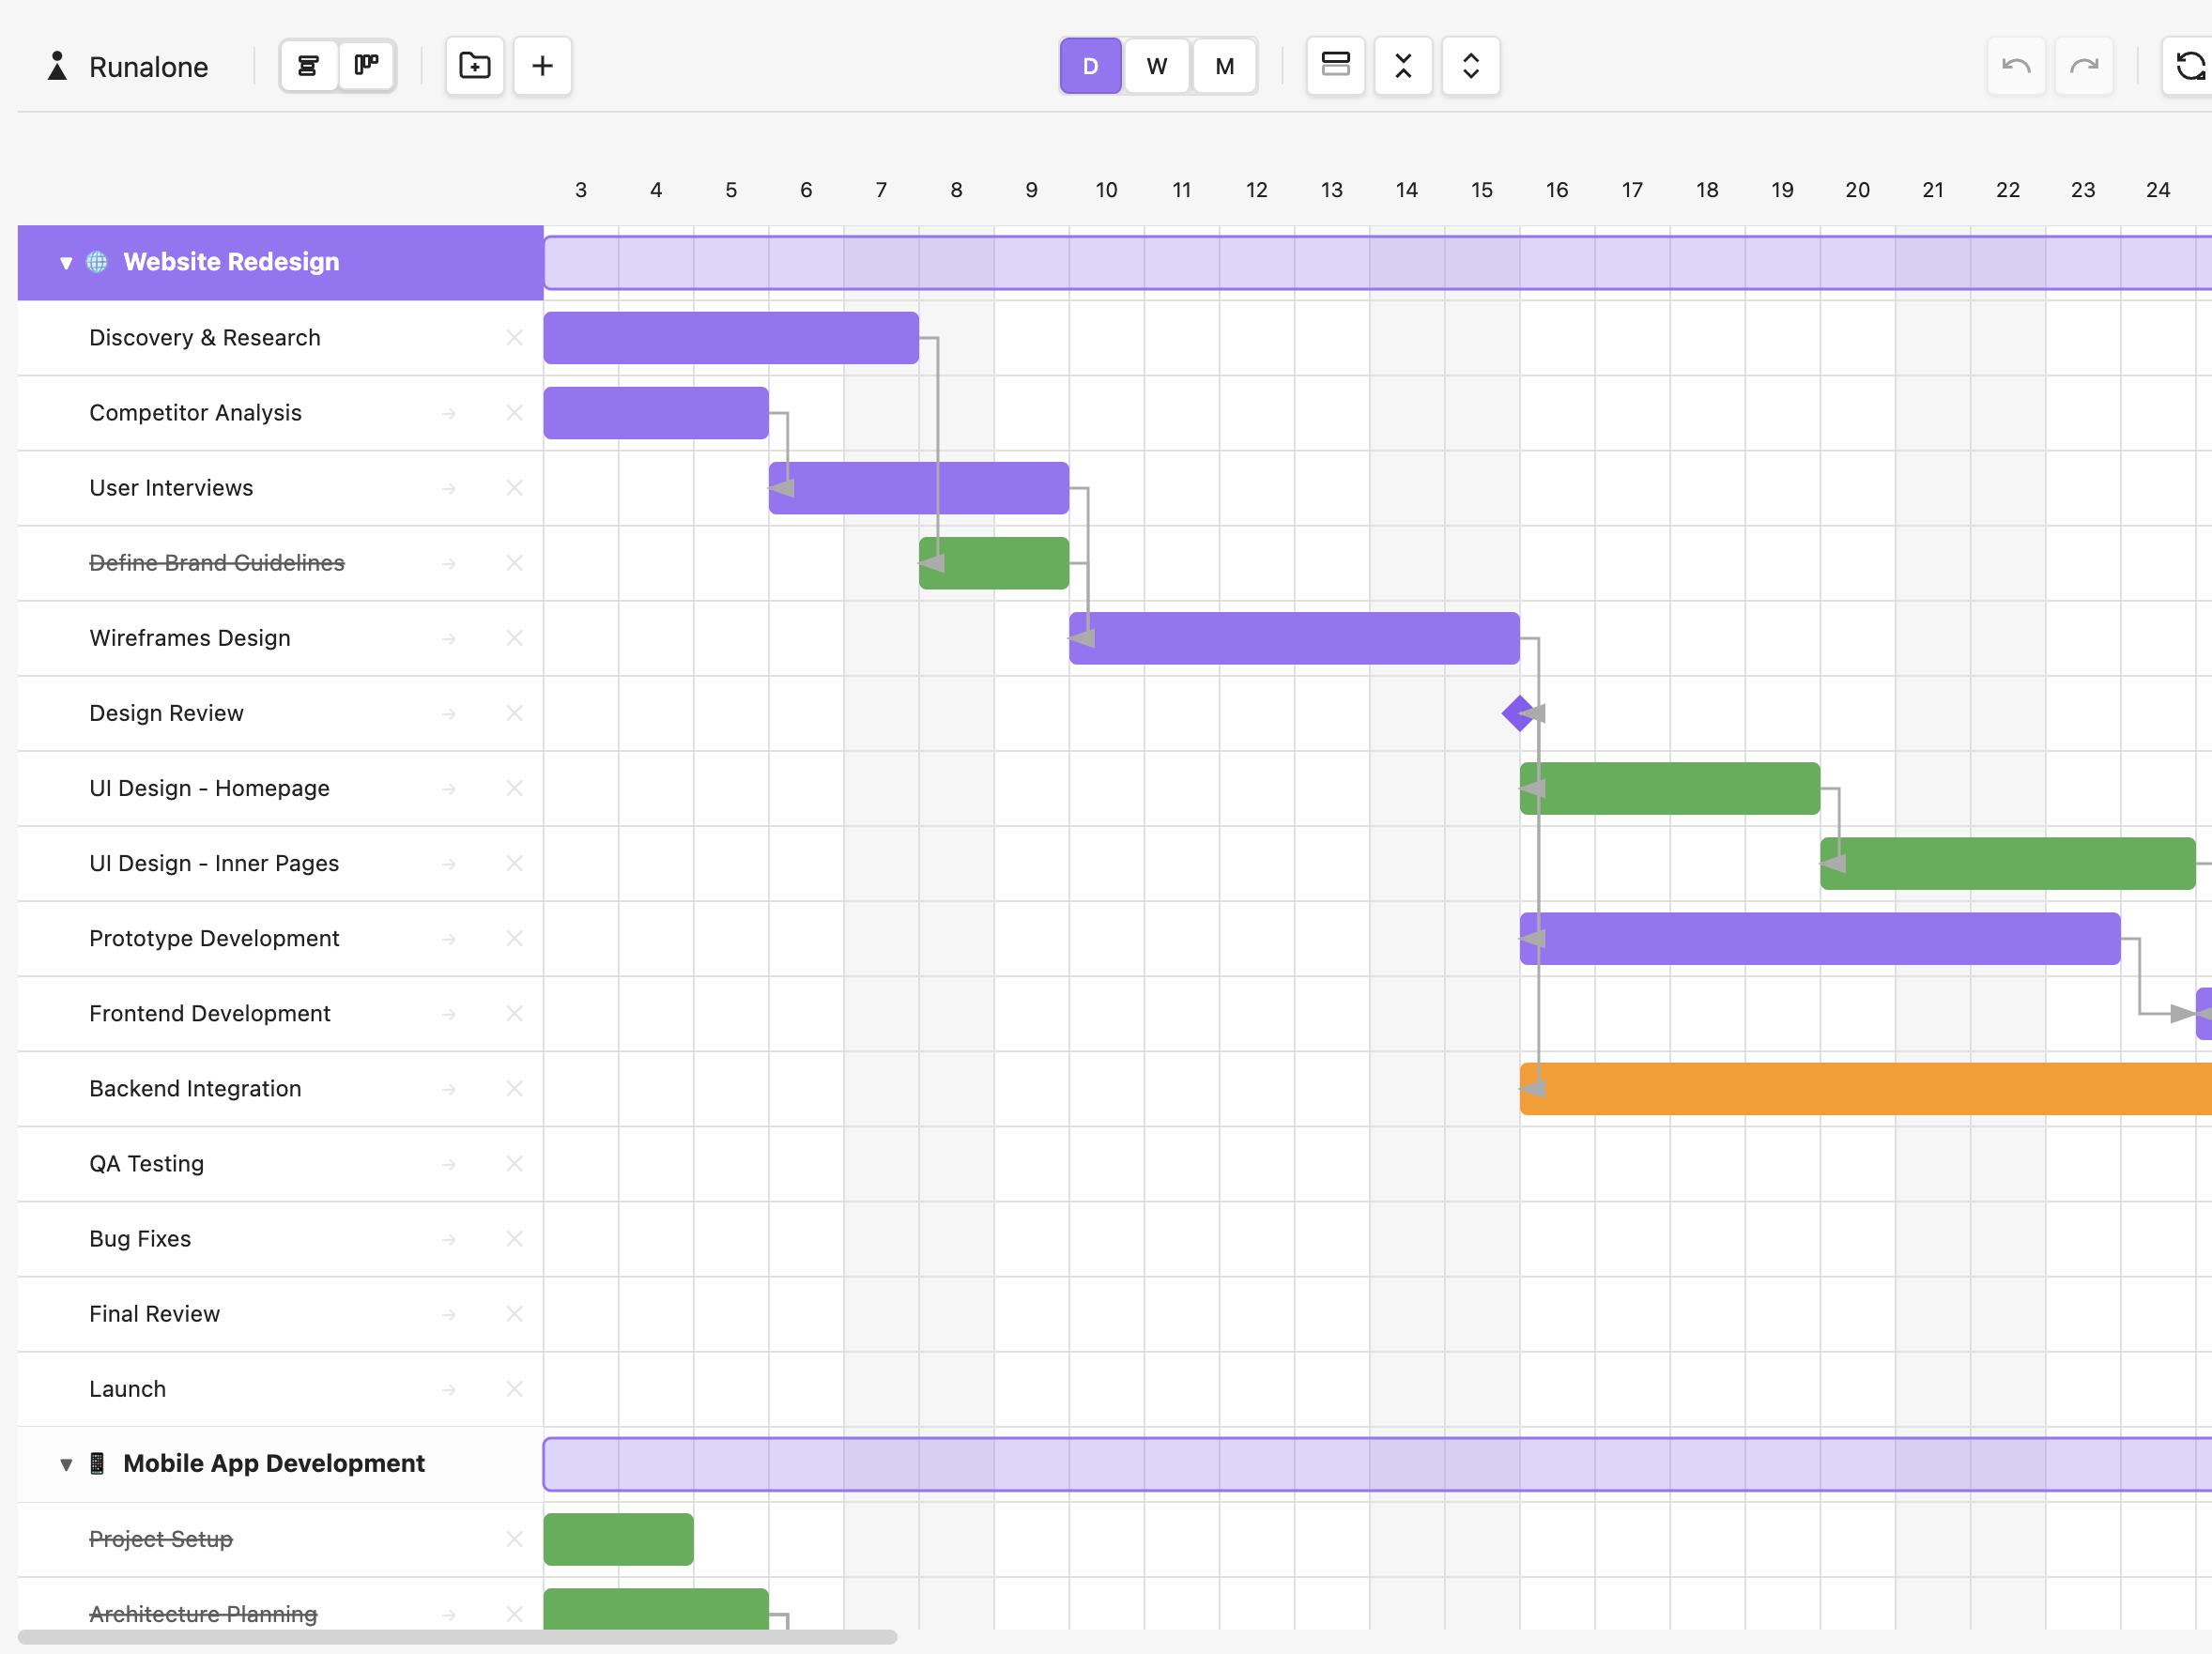Screen dimensions: 2212x1654
Task: Click the Runalone app title
Action: click(148, 67)
